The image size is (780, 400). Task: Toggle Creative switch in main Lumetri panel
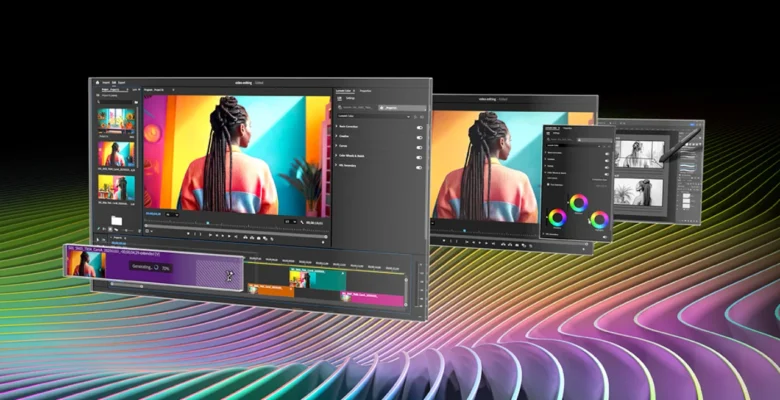(x=420, y=137)
